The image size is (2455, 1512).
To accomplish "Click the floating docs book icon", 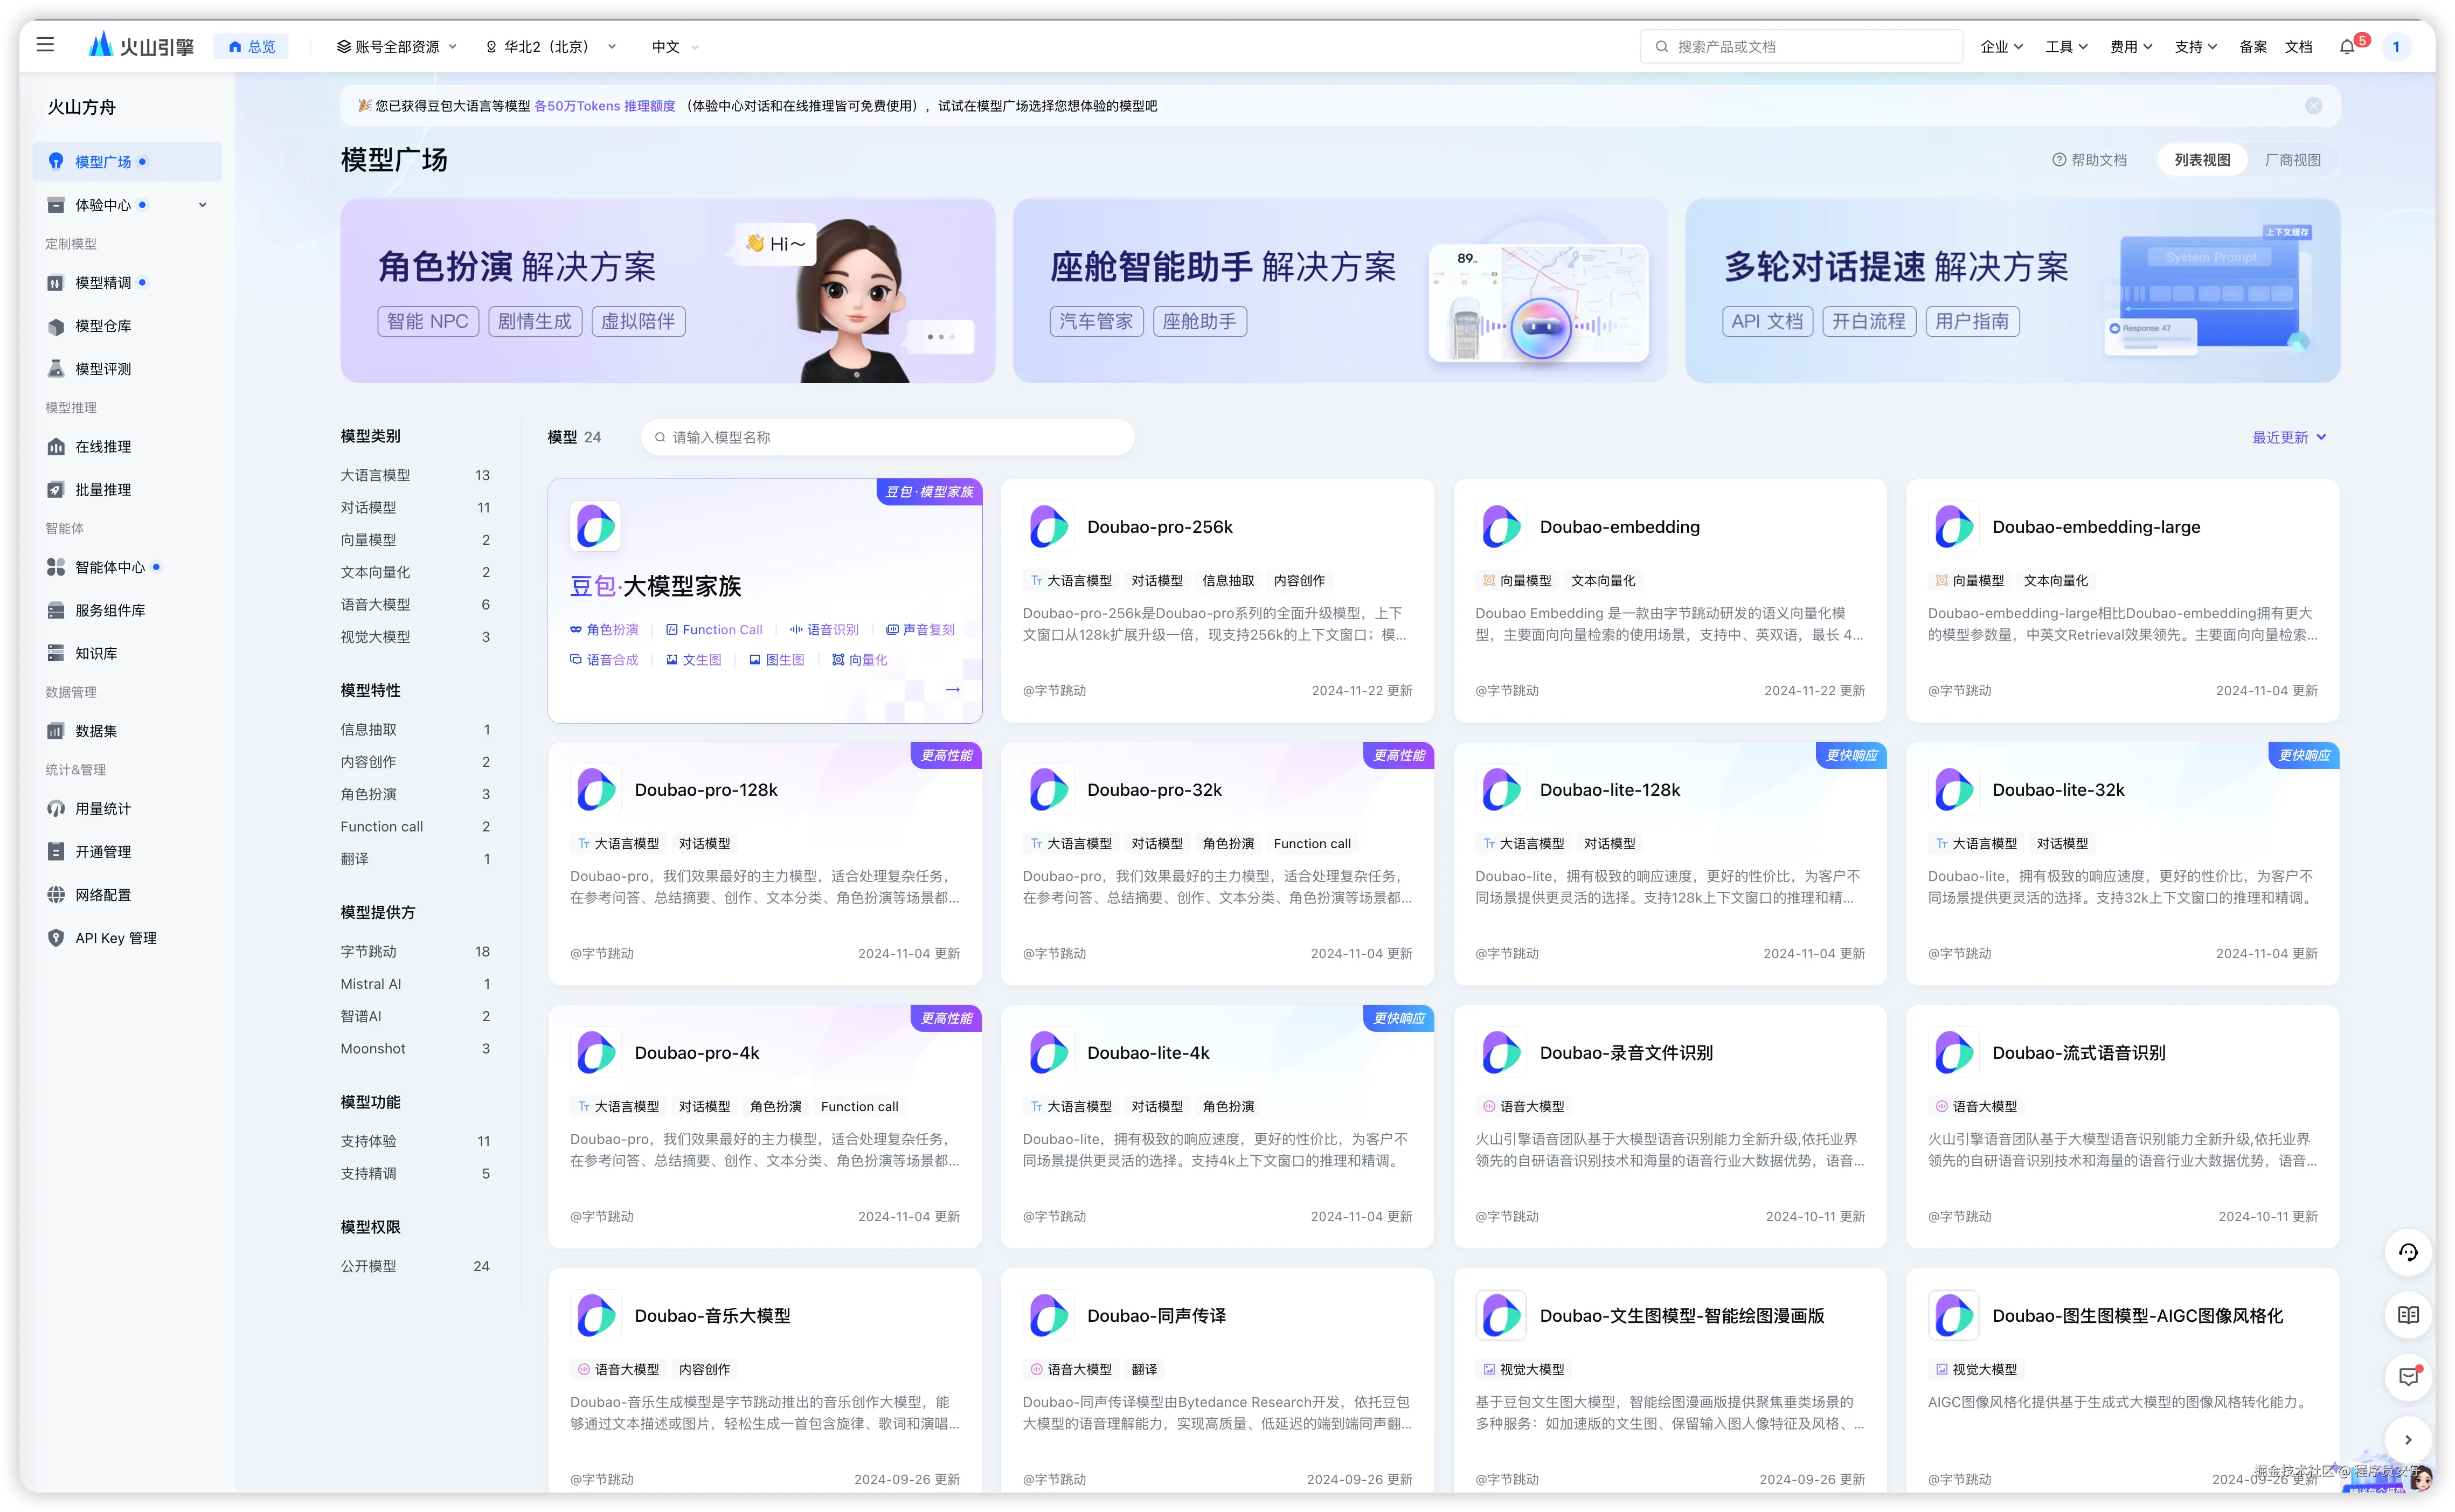I will (2408, 1315).
